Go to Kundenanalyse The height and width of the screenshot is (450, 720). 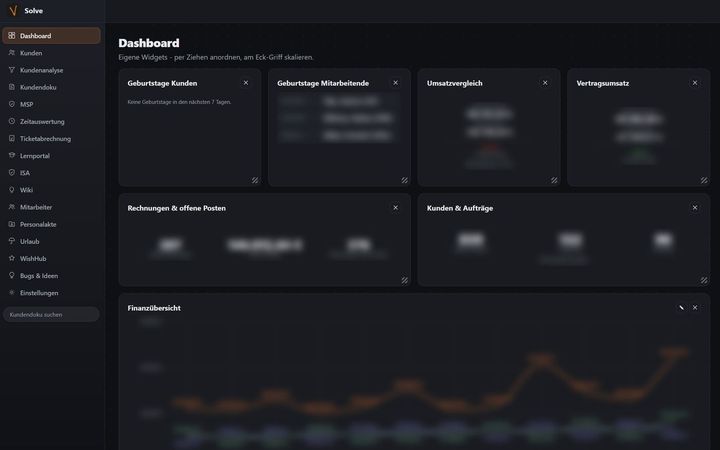click(51, 70)
